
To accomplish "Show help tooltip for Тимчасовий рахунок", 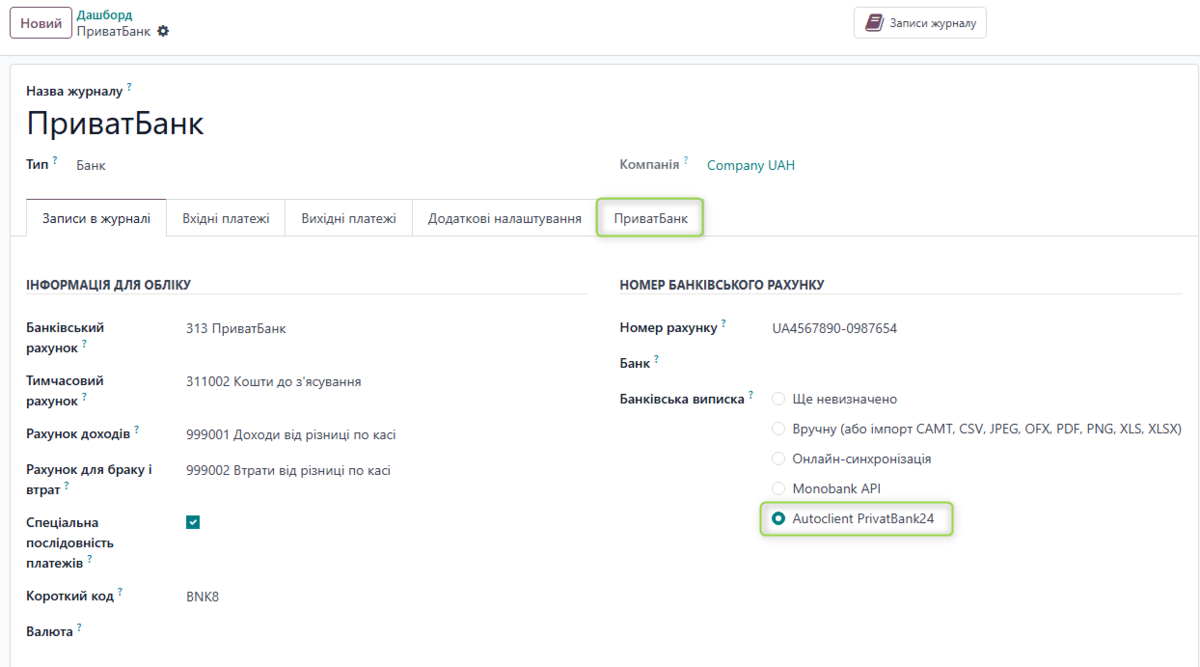I will 84,396.
